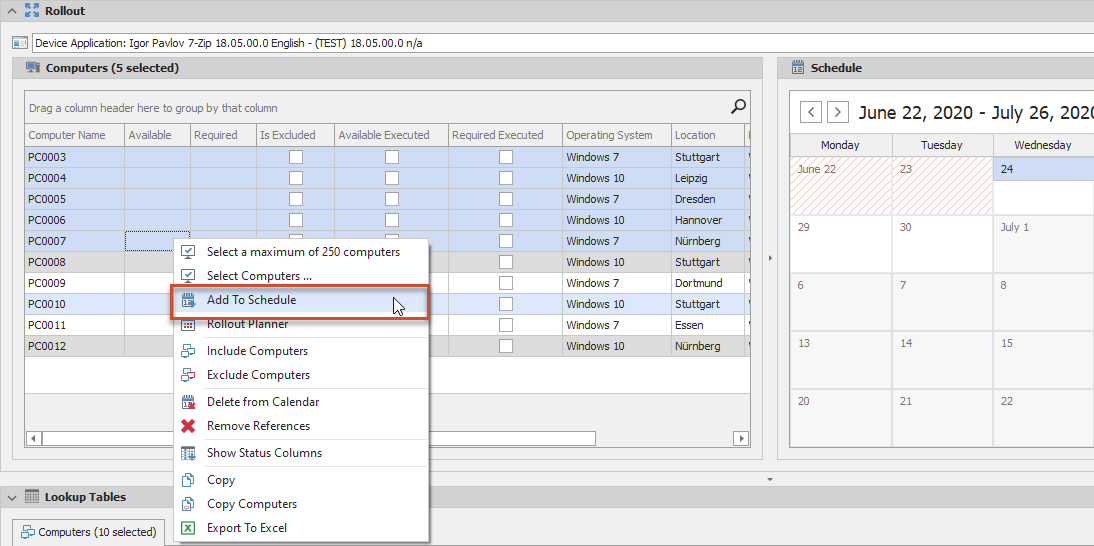
Task: Click Hannover location cell
Action: (x=707, y=220)
